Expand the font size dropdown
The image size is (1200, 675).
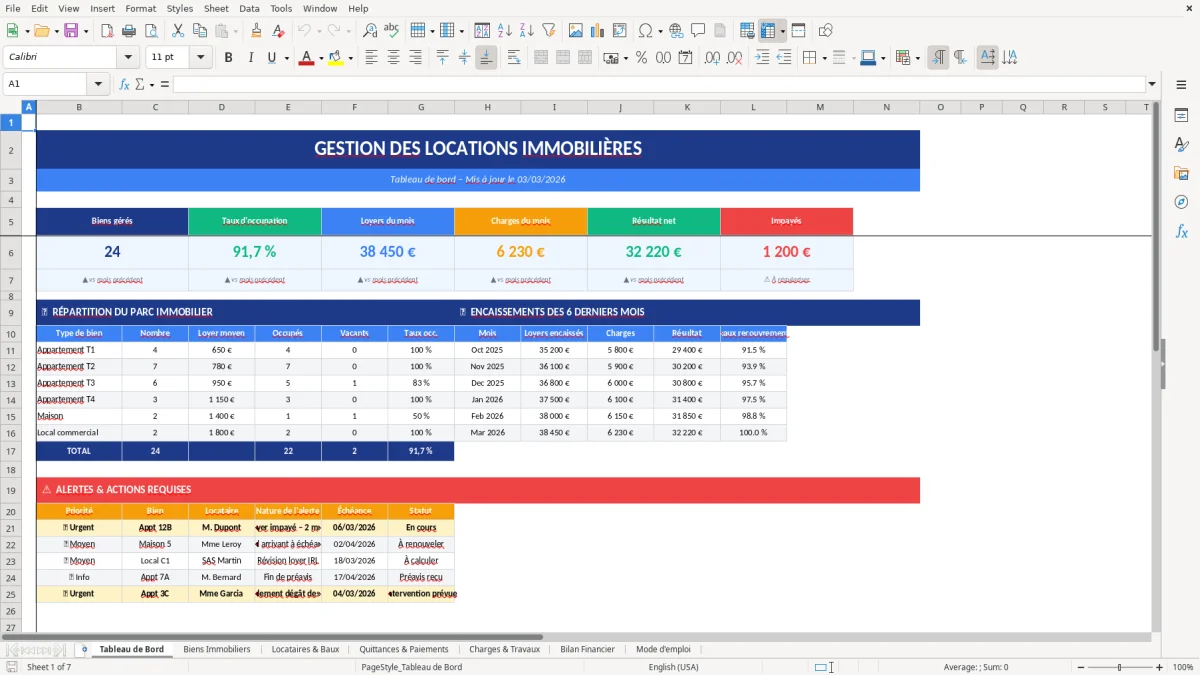pos(197,57)
